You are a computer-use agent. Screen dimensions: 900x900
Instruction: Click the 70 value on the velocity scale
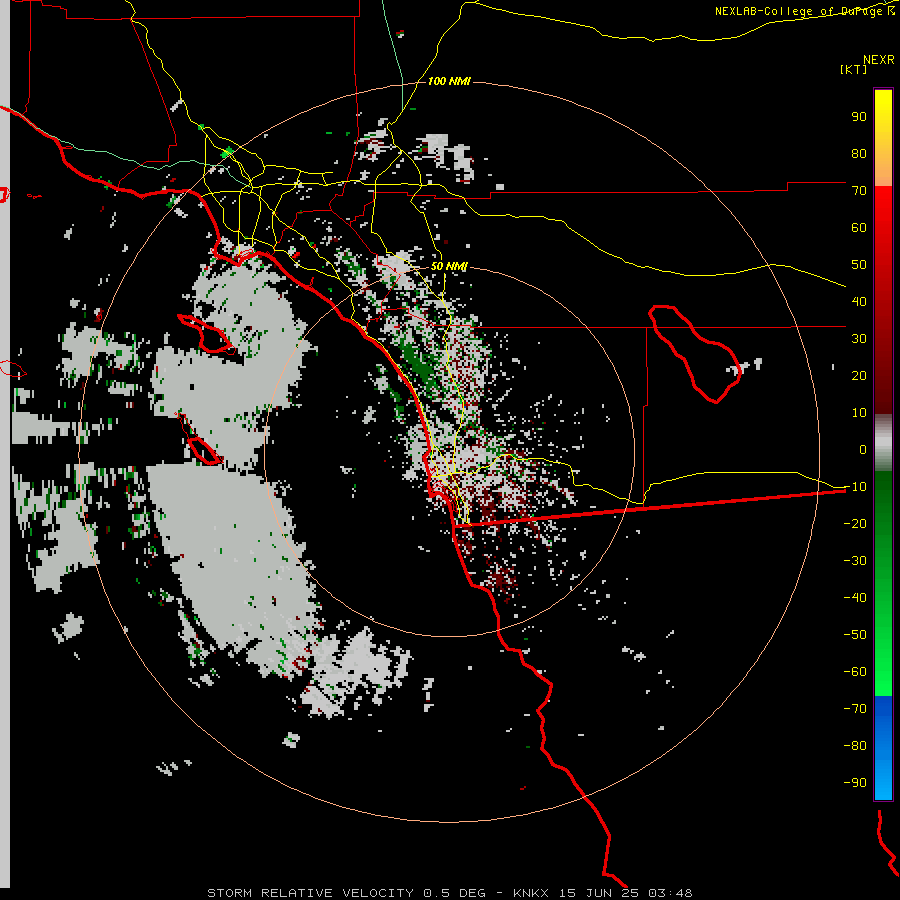pos(859,191)
